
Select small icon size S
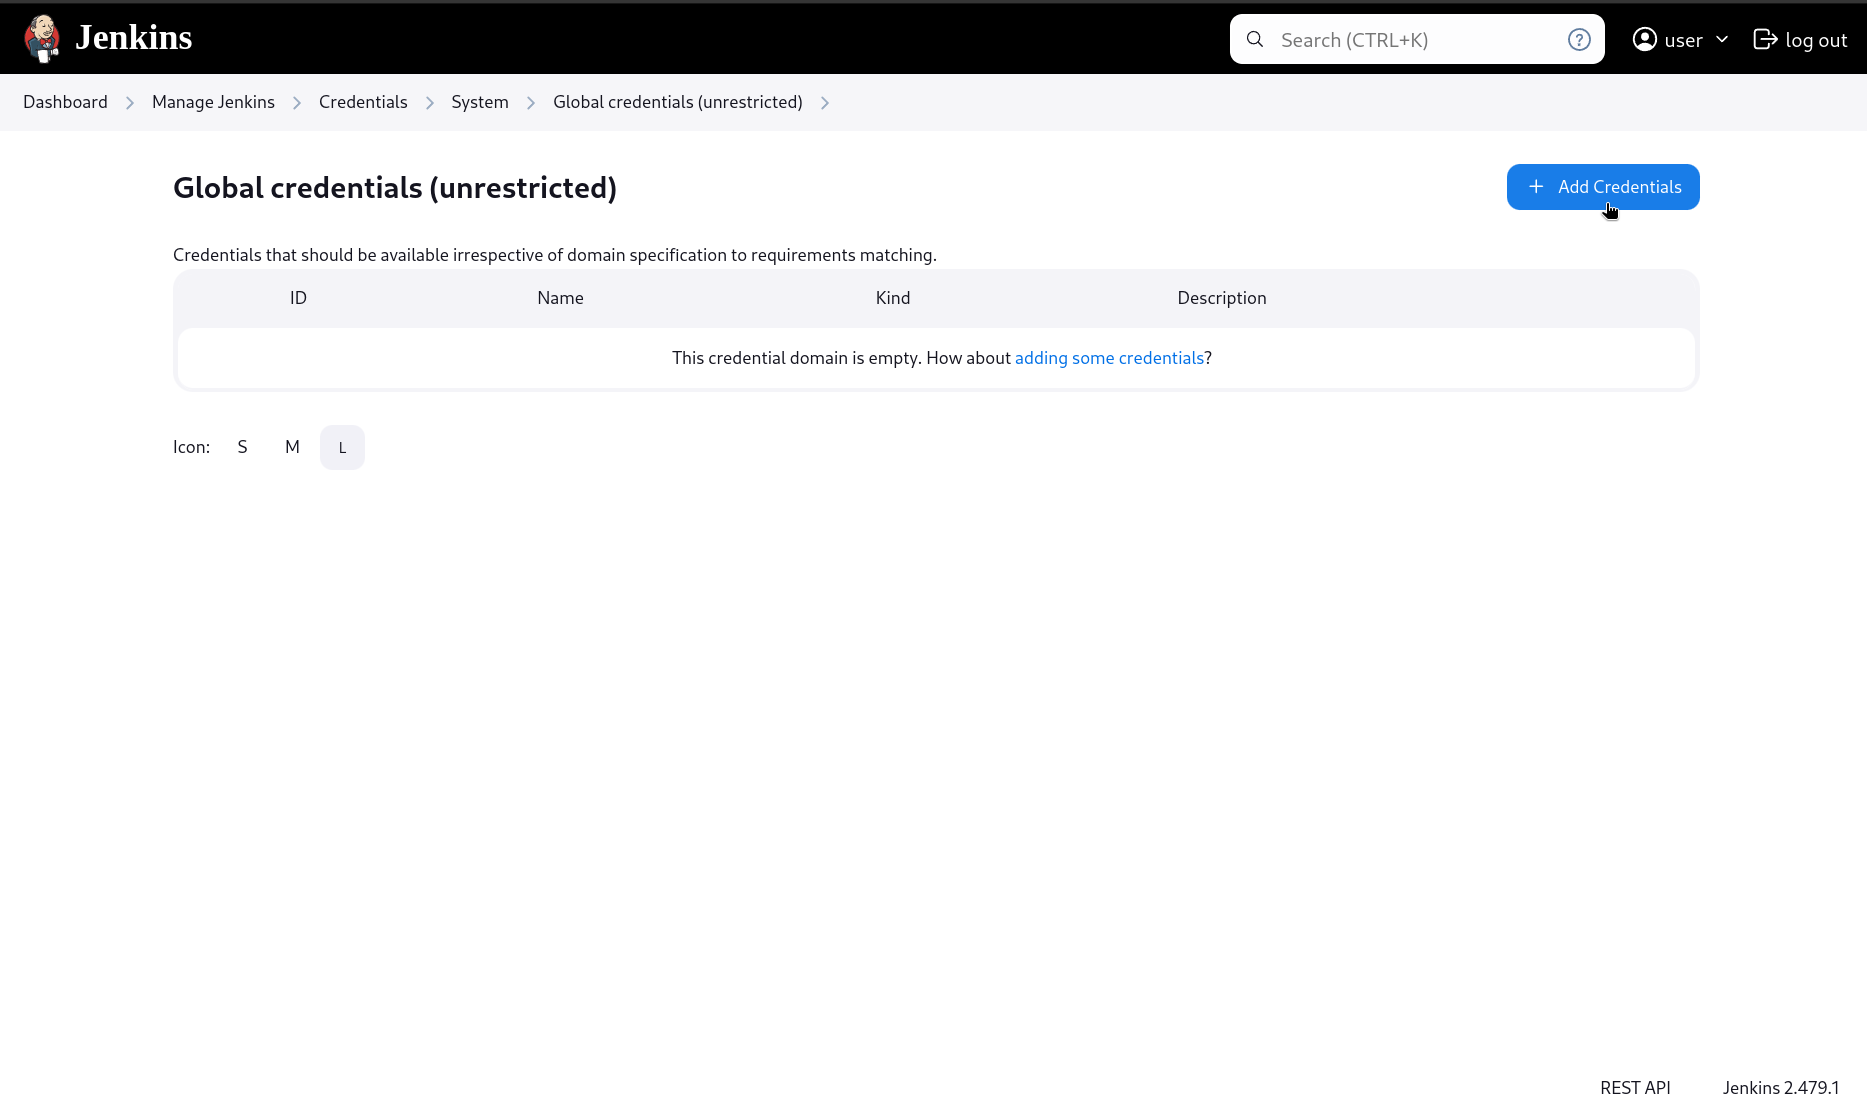(242, 447)
